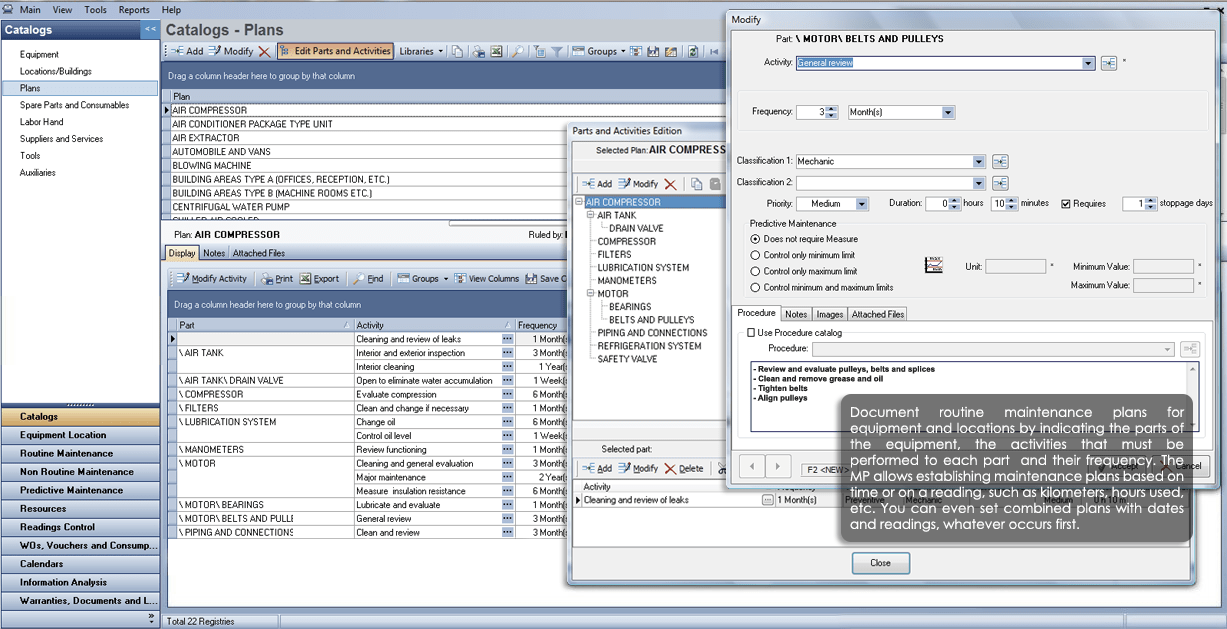Increase minutes with the stepper arrow
Screen dimensions: 1227x629
click(x=1010, y=199)
